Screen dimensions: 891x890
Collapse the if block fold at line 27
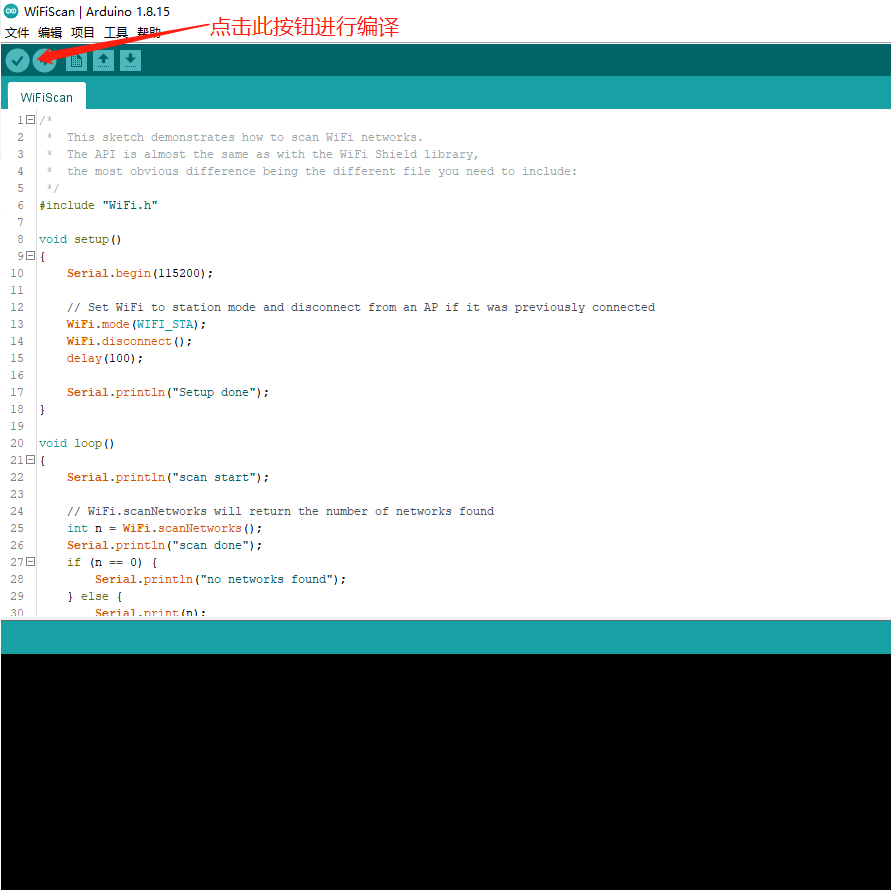point(31,562)
